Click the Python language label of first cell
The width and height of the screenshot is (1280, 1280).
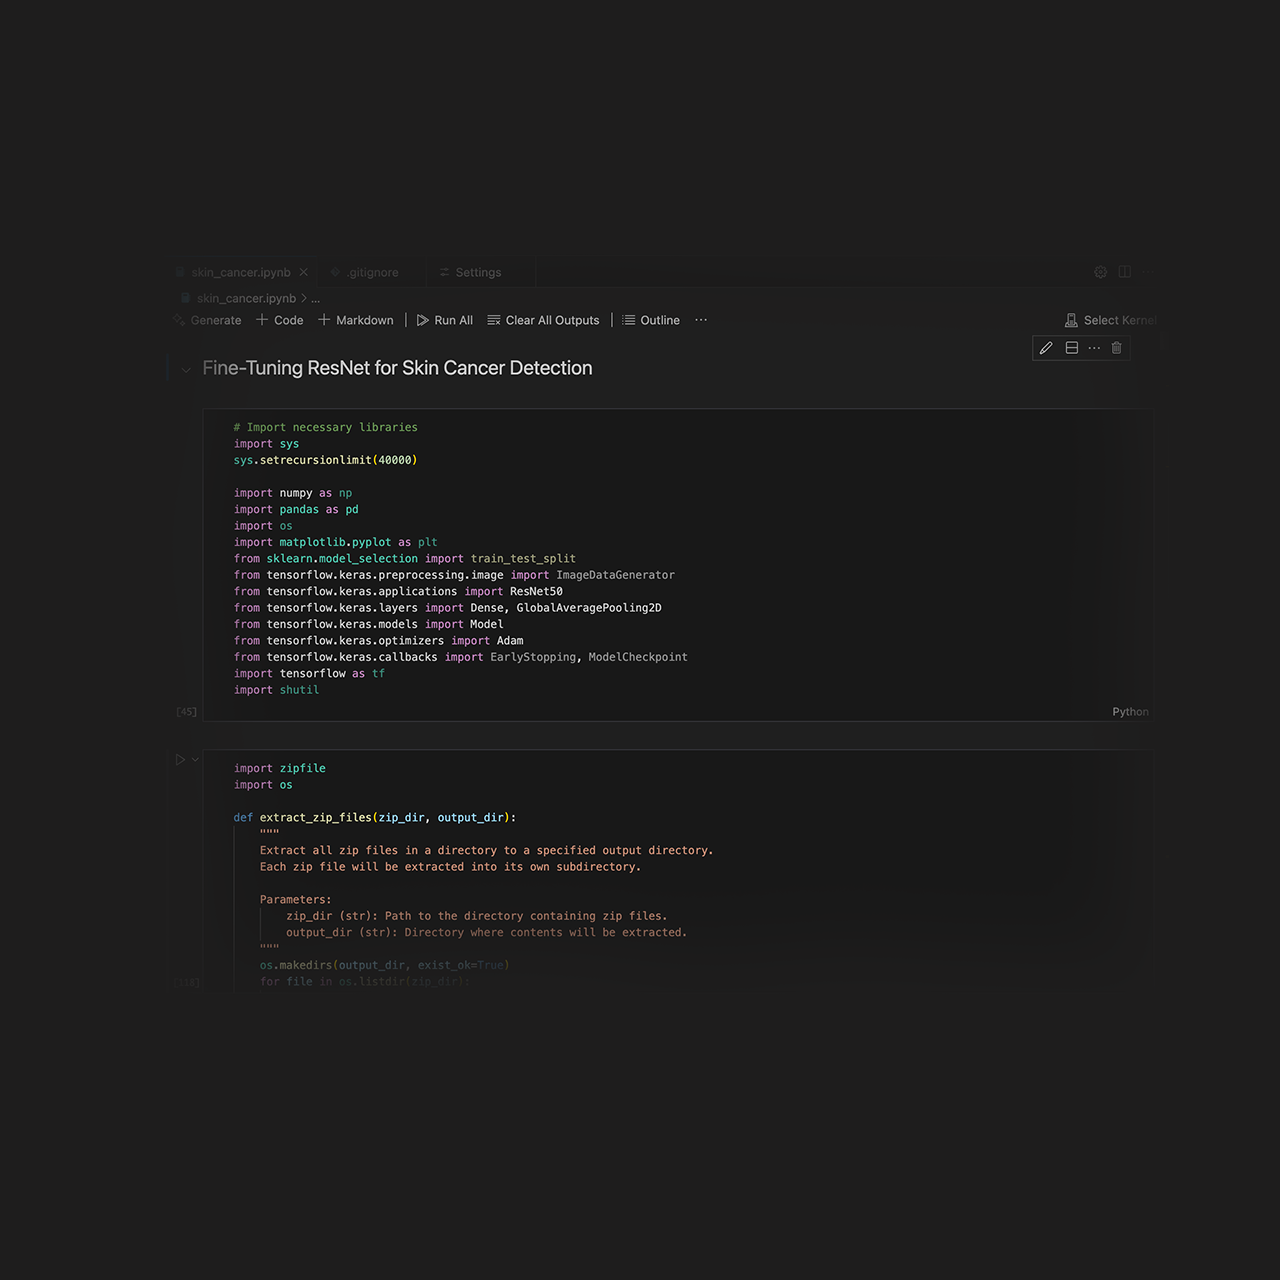click(x=1130, y=712)
